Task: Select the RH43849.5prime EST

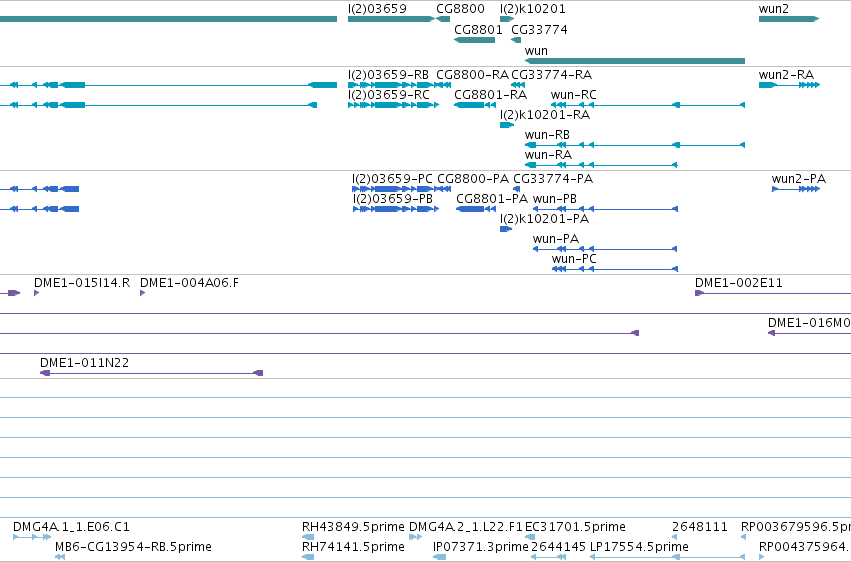Action: coord(308,538)
